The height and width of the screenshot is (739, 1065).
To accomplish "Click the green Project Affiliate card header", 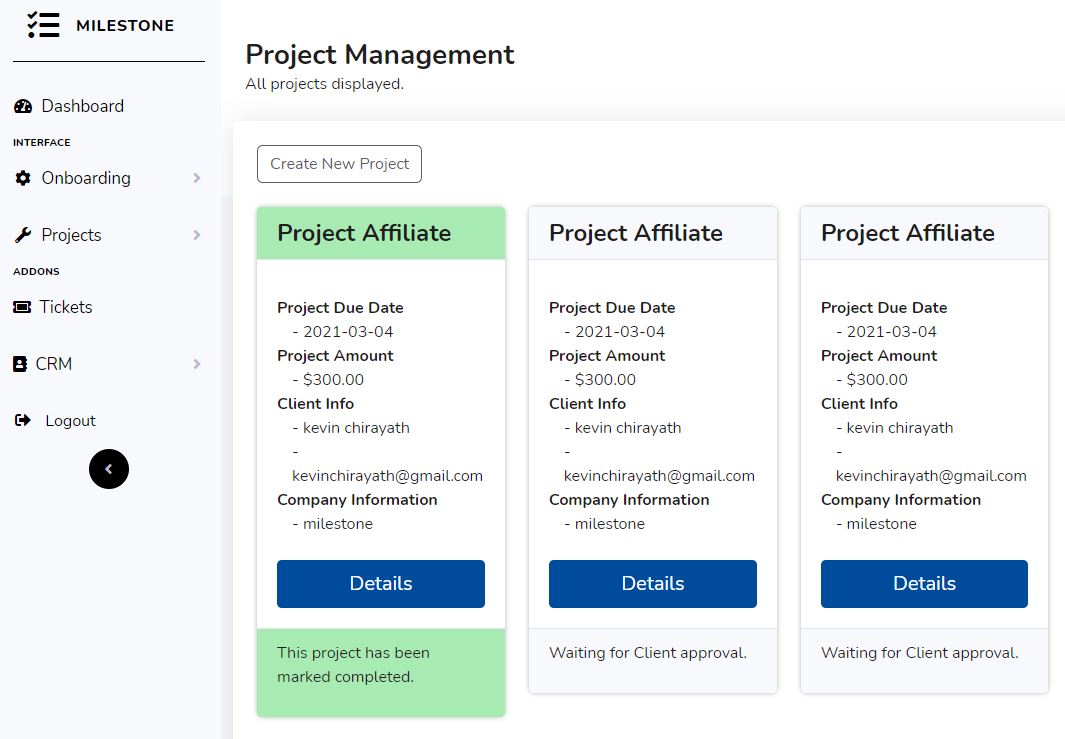I will coord(380,233).
